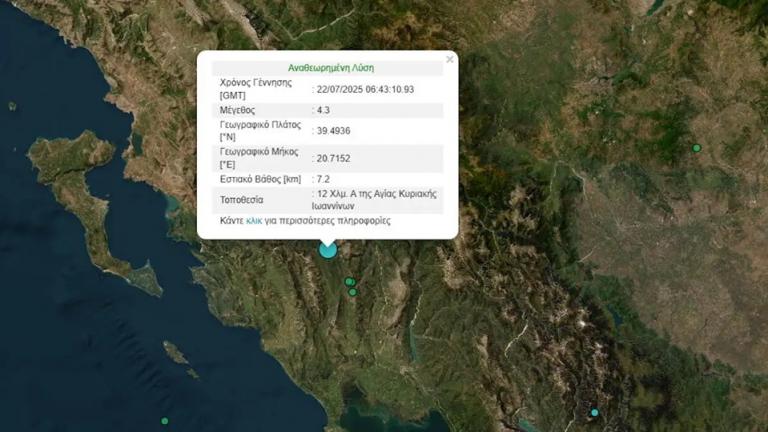This screenshot has height=432, width=768.
Task: Click the 'Χρόνος Γέννησης [GMT]' label
Action: point(255,88)
